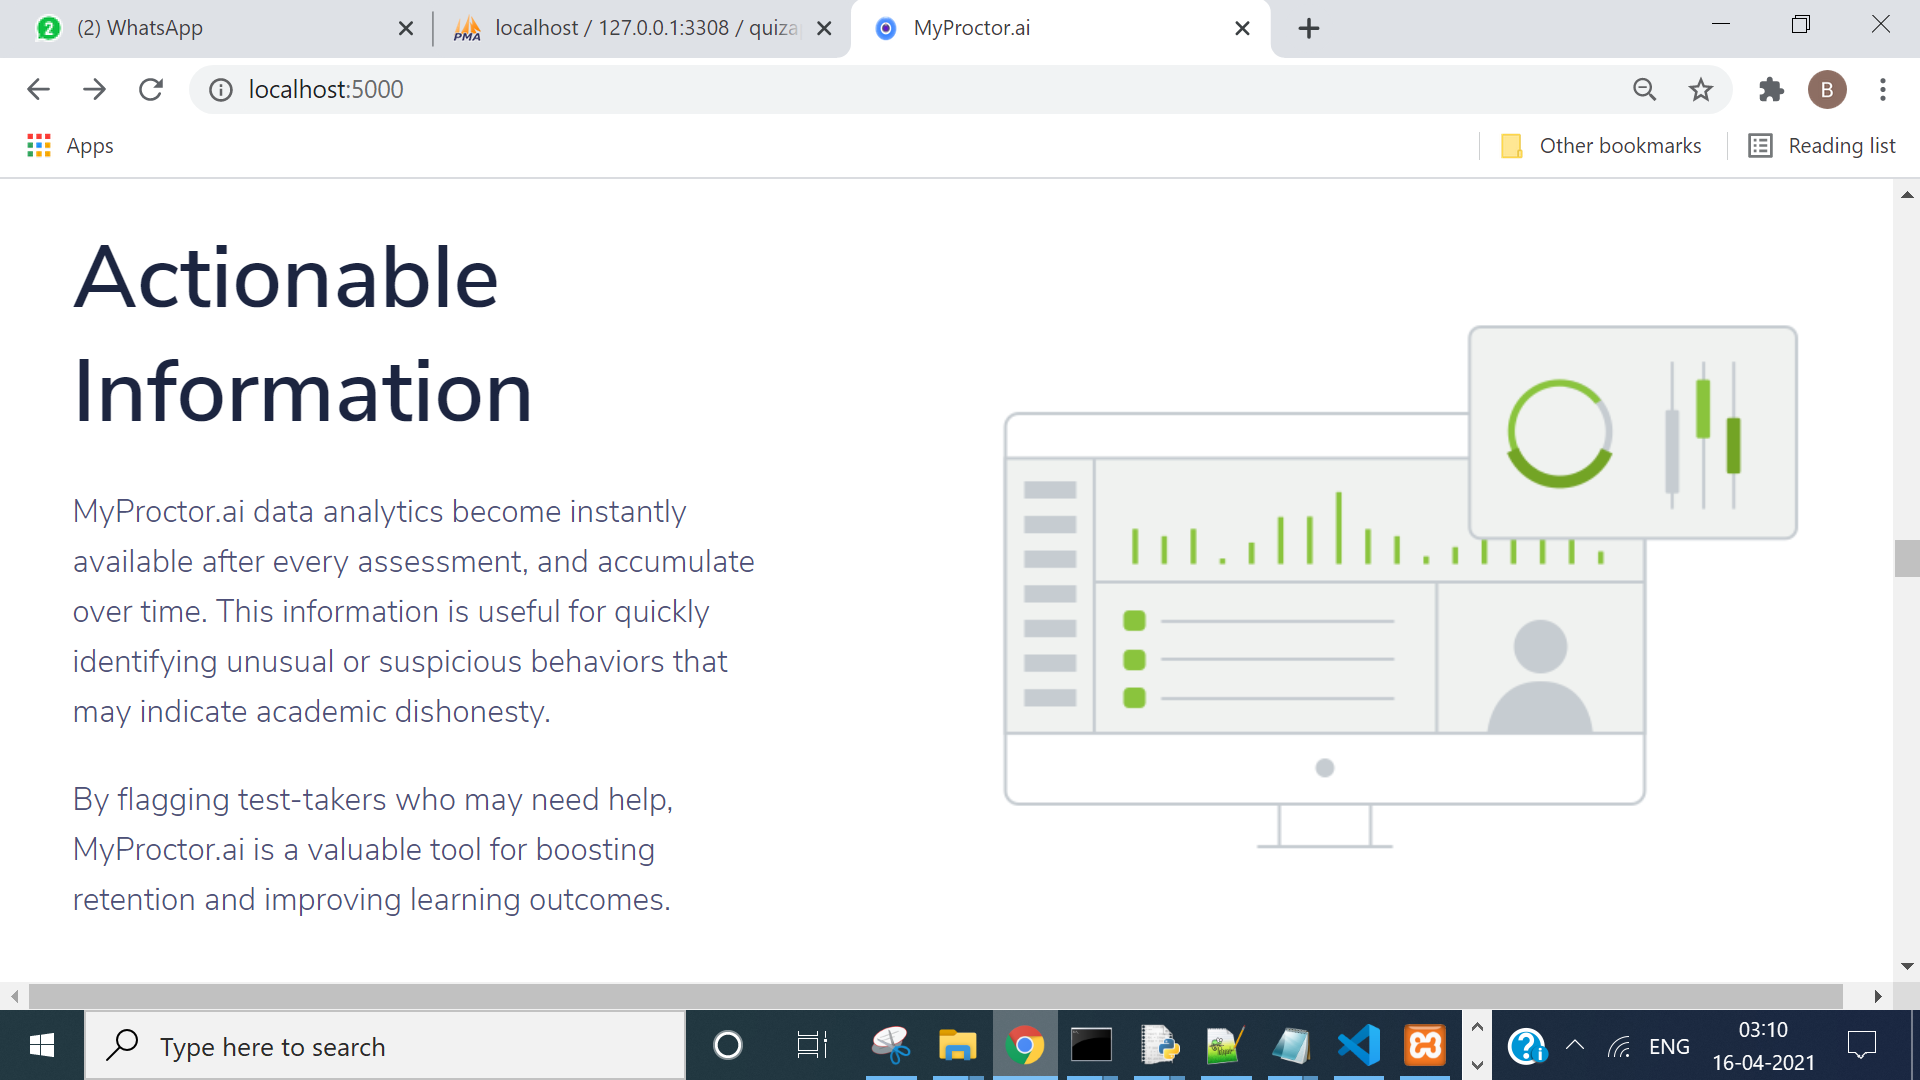This screenshot has width=1920, height=1080.
Task: Click the MyProctor.ai tab icon
Action: pos(885,26)
